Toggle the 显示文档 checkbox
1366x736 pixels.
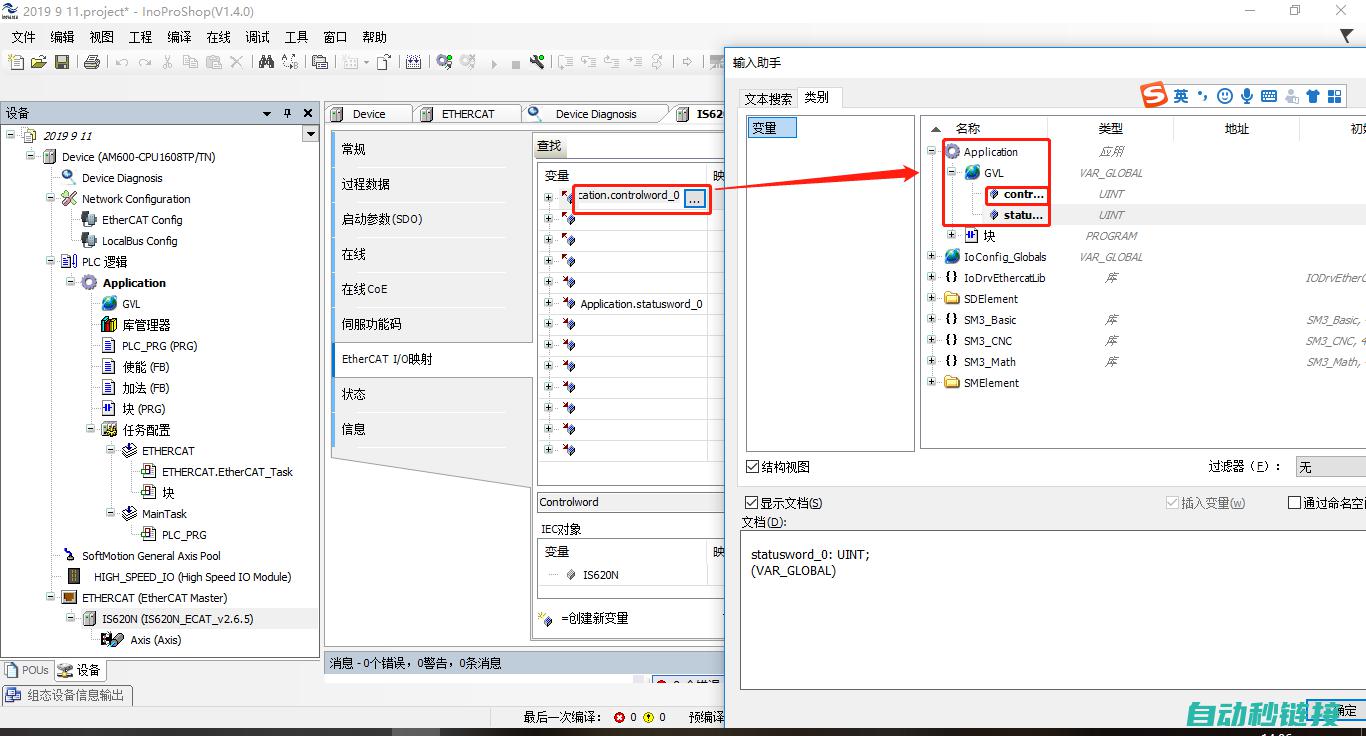(x=751, y=503)
